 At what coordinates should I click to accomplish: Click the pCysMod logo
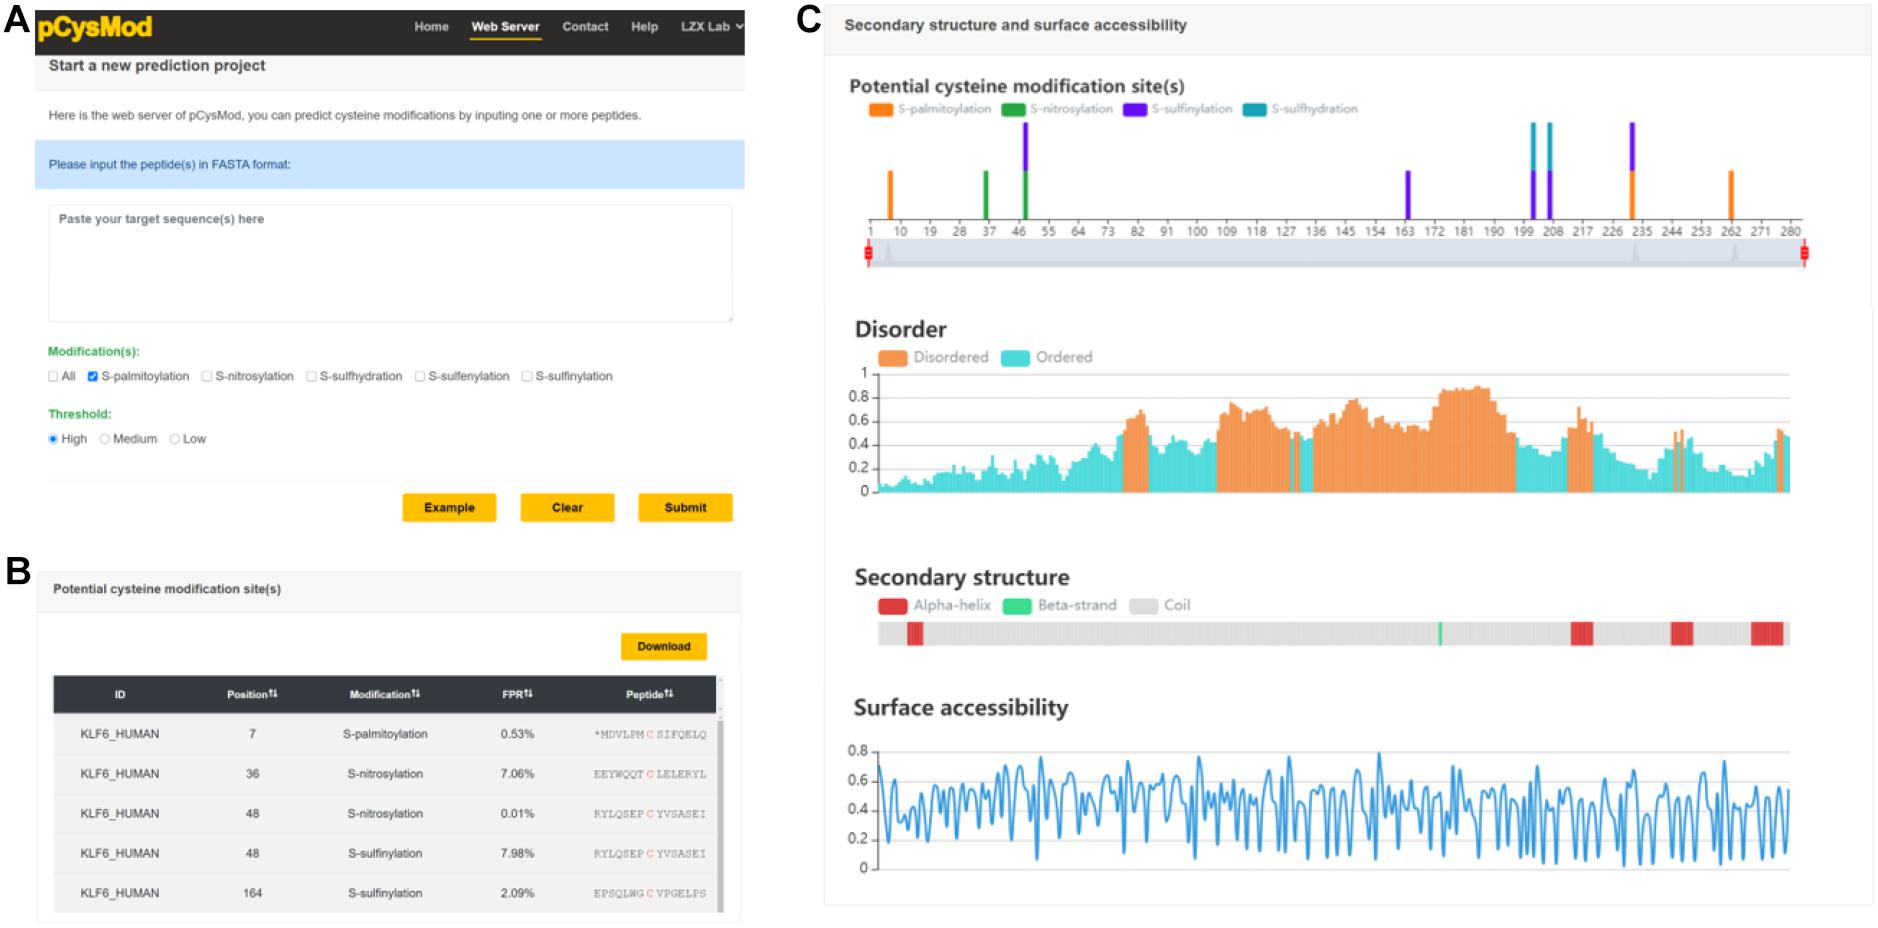(x=94, y=27)
